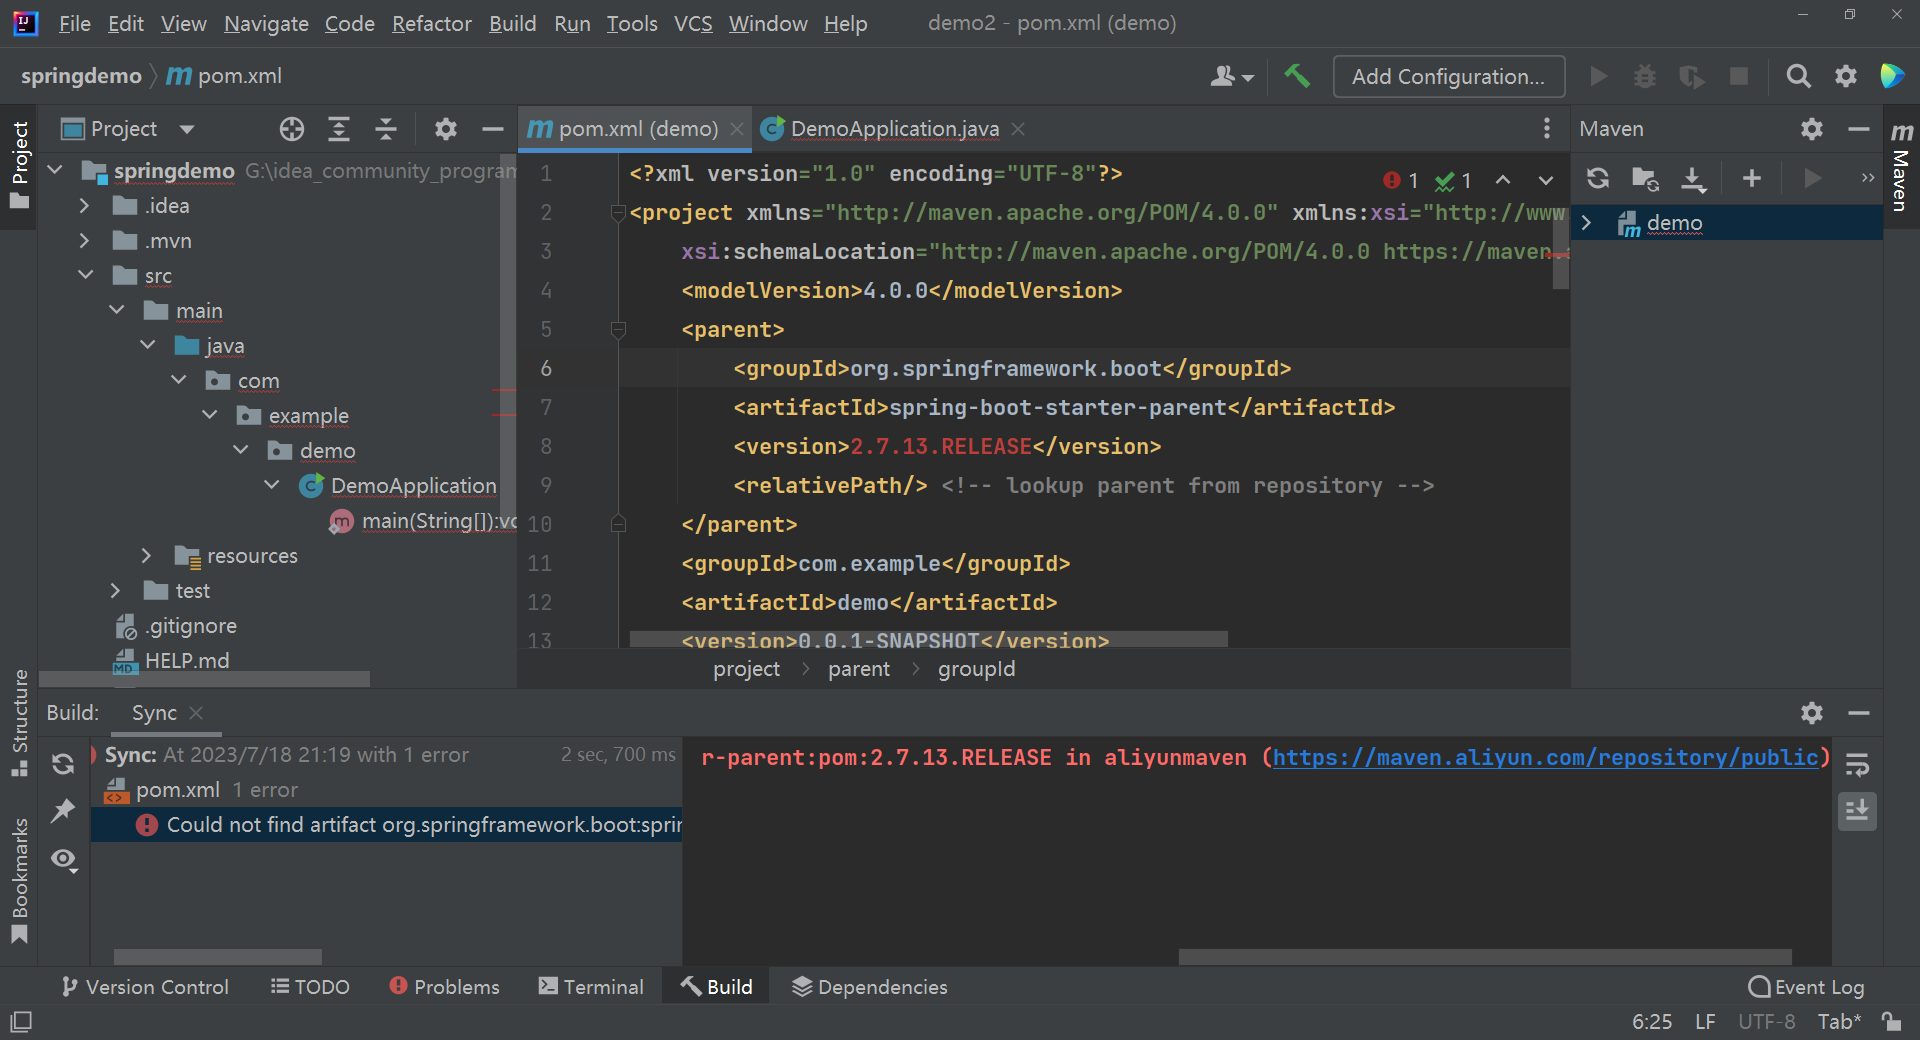Click the Debug bug icon
This screenshot has height=1040, width=1920.
pyautogui.click(x=1645, y=76)
